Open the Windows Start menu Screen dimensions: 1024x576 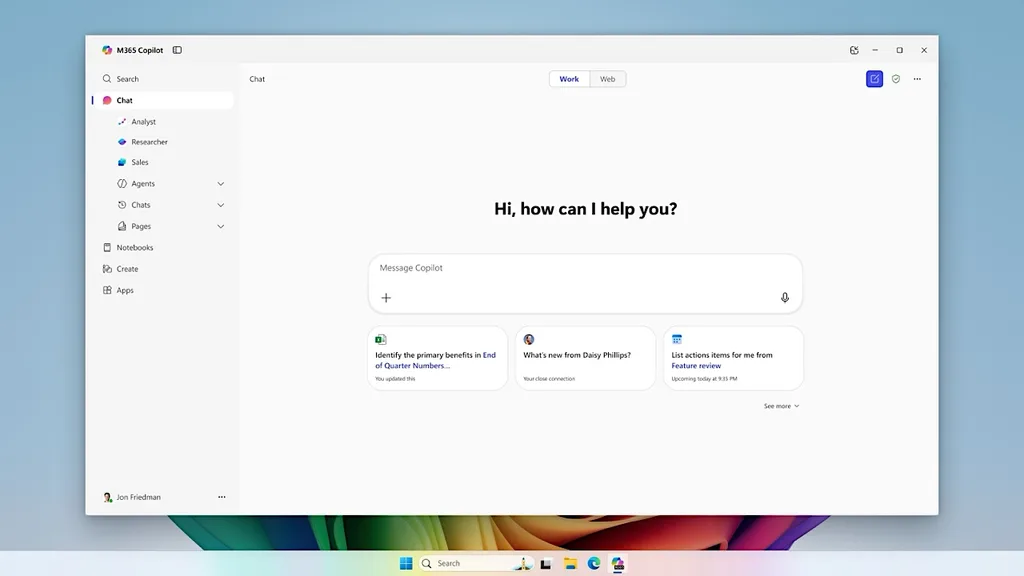click(x=406, y=564)
